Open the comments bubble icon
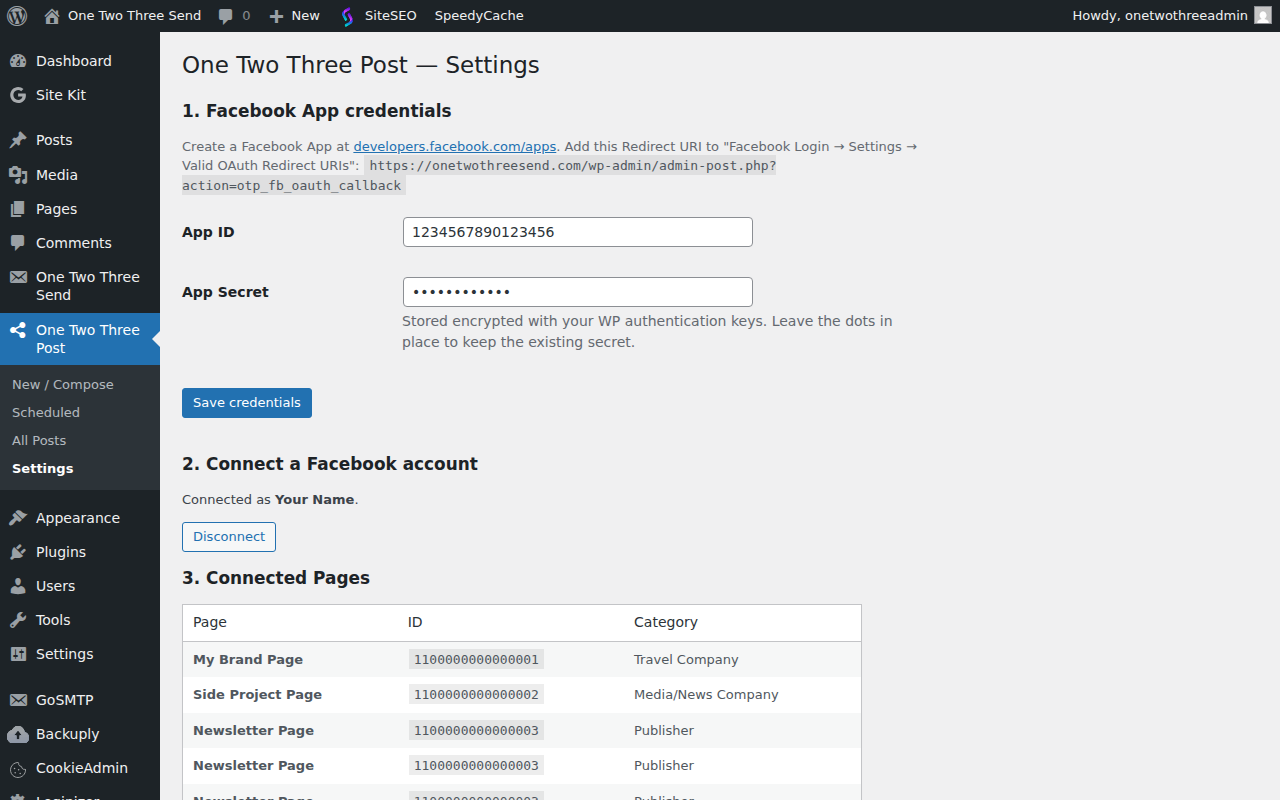Screen dimensions: 1280x800 226,16
